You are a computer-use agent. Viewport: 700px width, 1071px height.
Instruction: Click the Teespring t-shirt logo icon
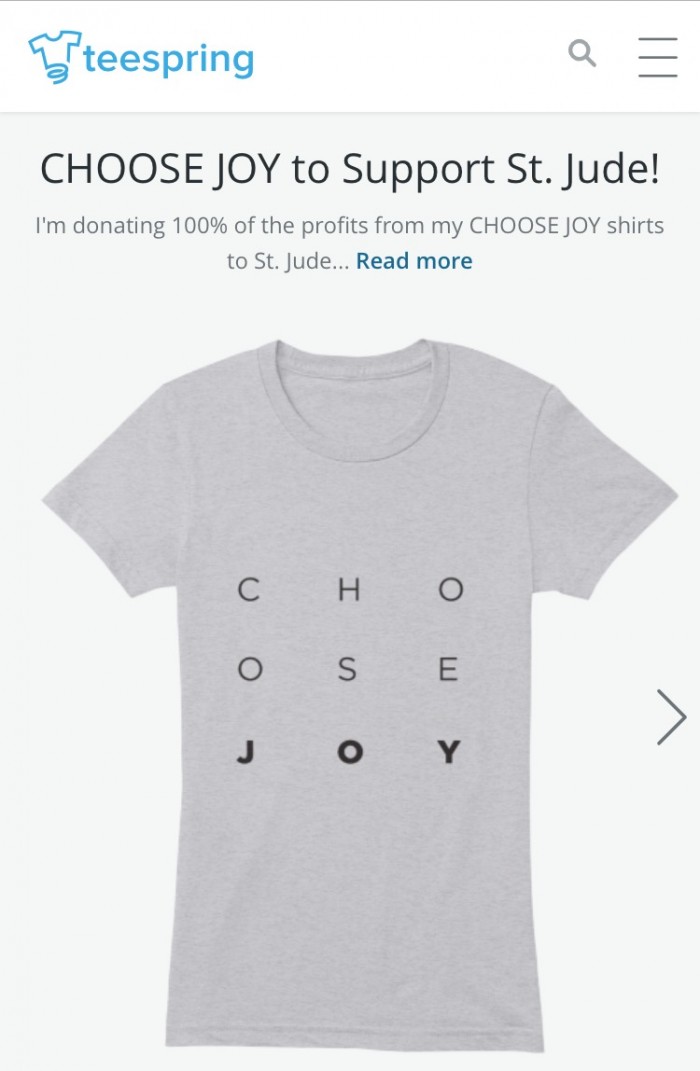54,56
